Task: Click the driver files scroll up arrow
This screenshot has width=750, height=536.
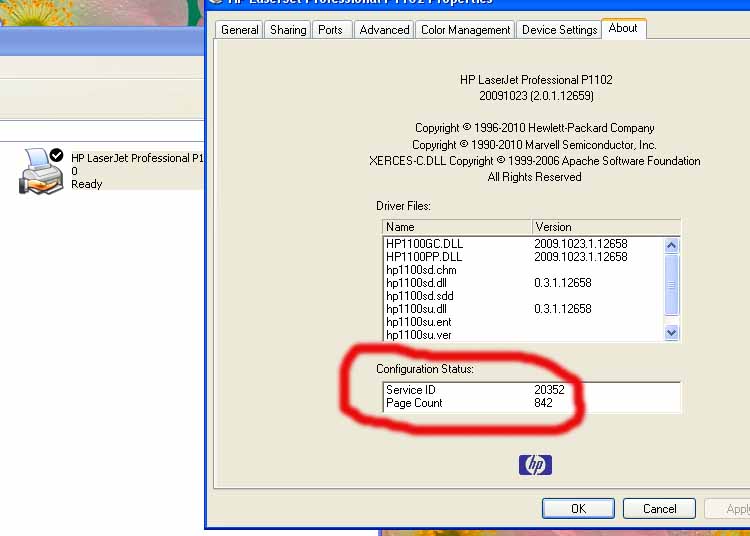Action: [671, 246]
